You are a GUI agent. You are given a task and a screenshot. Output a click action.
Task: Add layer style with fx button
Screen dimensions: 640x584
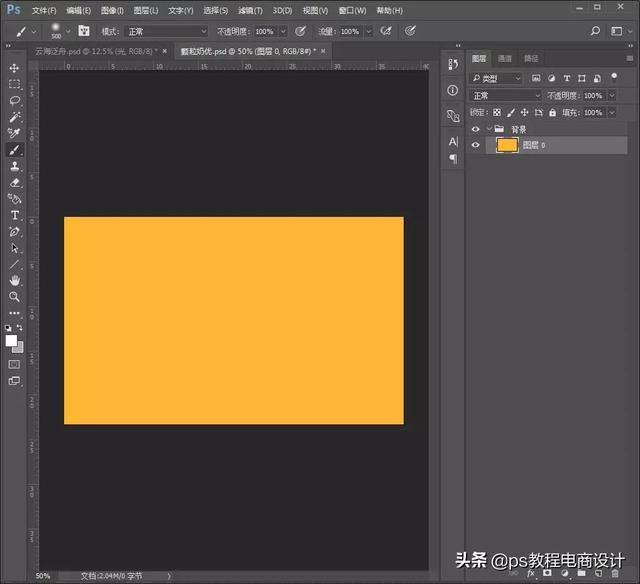point(531,573)
